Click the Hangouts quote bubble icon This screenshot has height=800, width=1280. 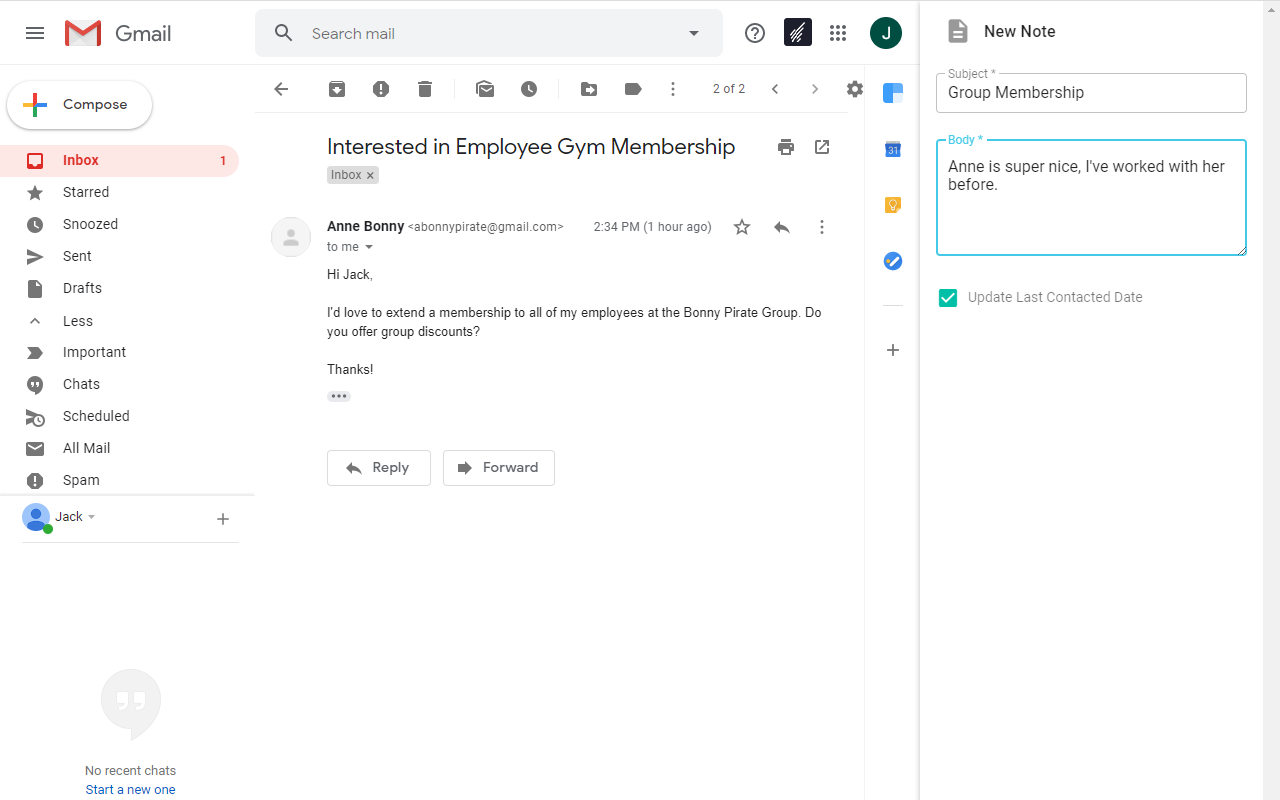tap(131, 704)
